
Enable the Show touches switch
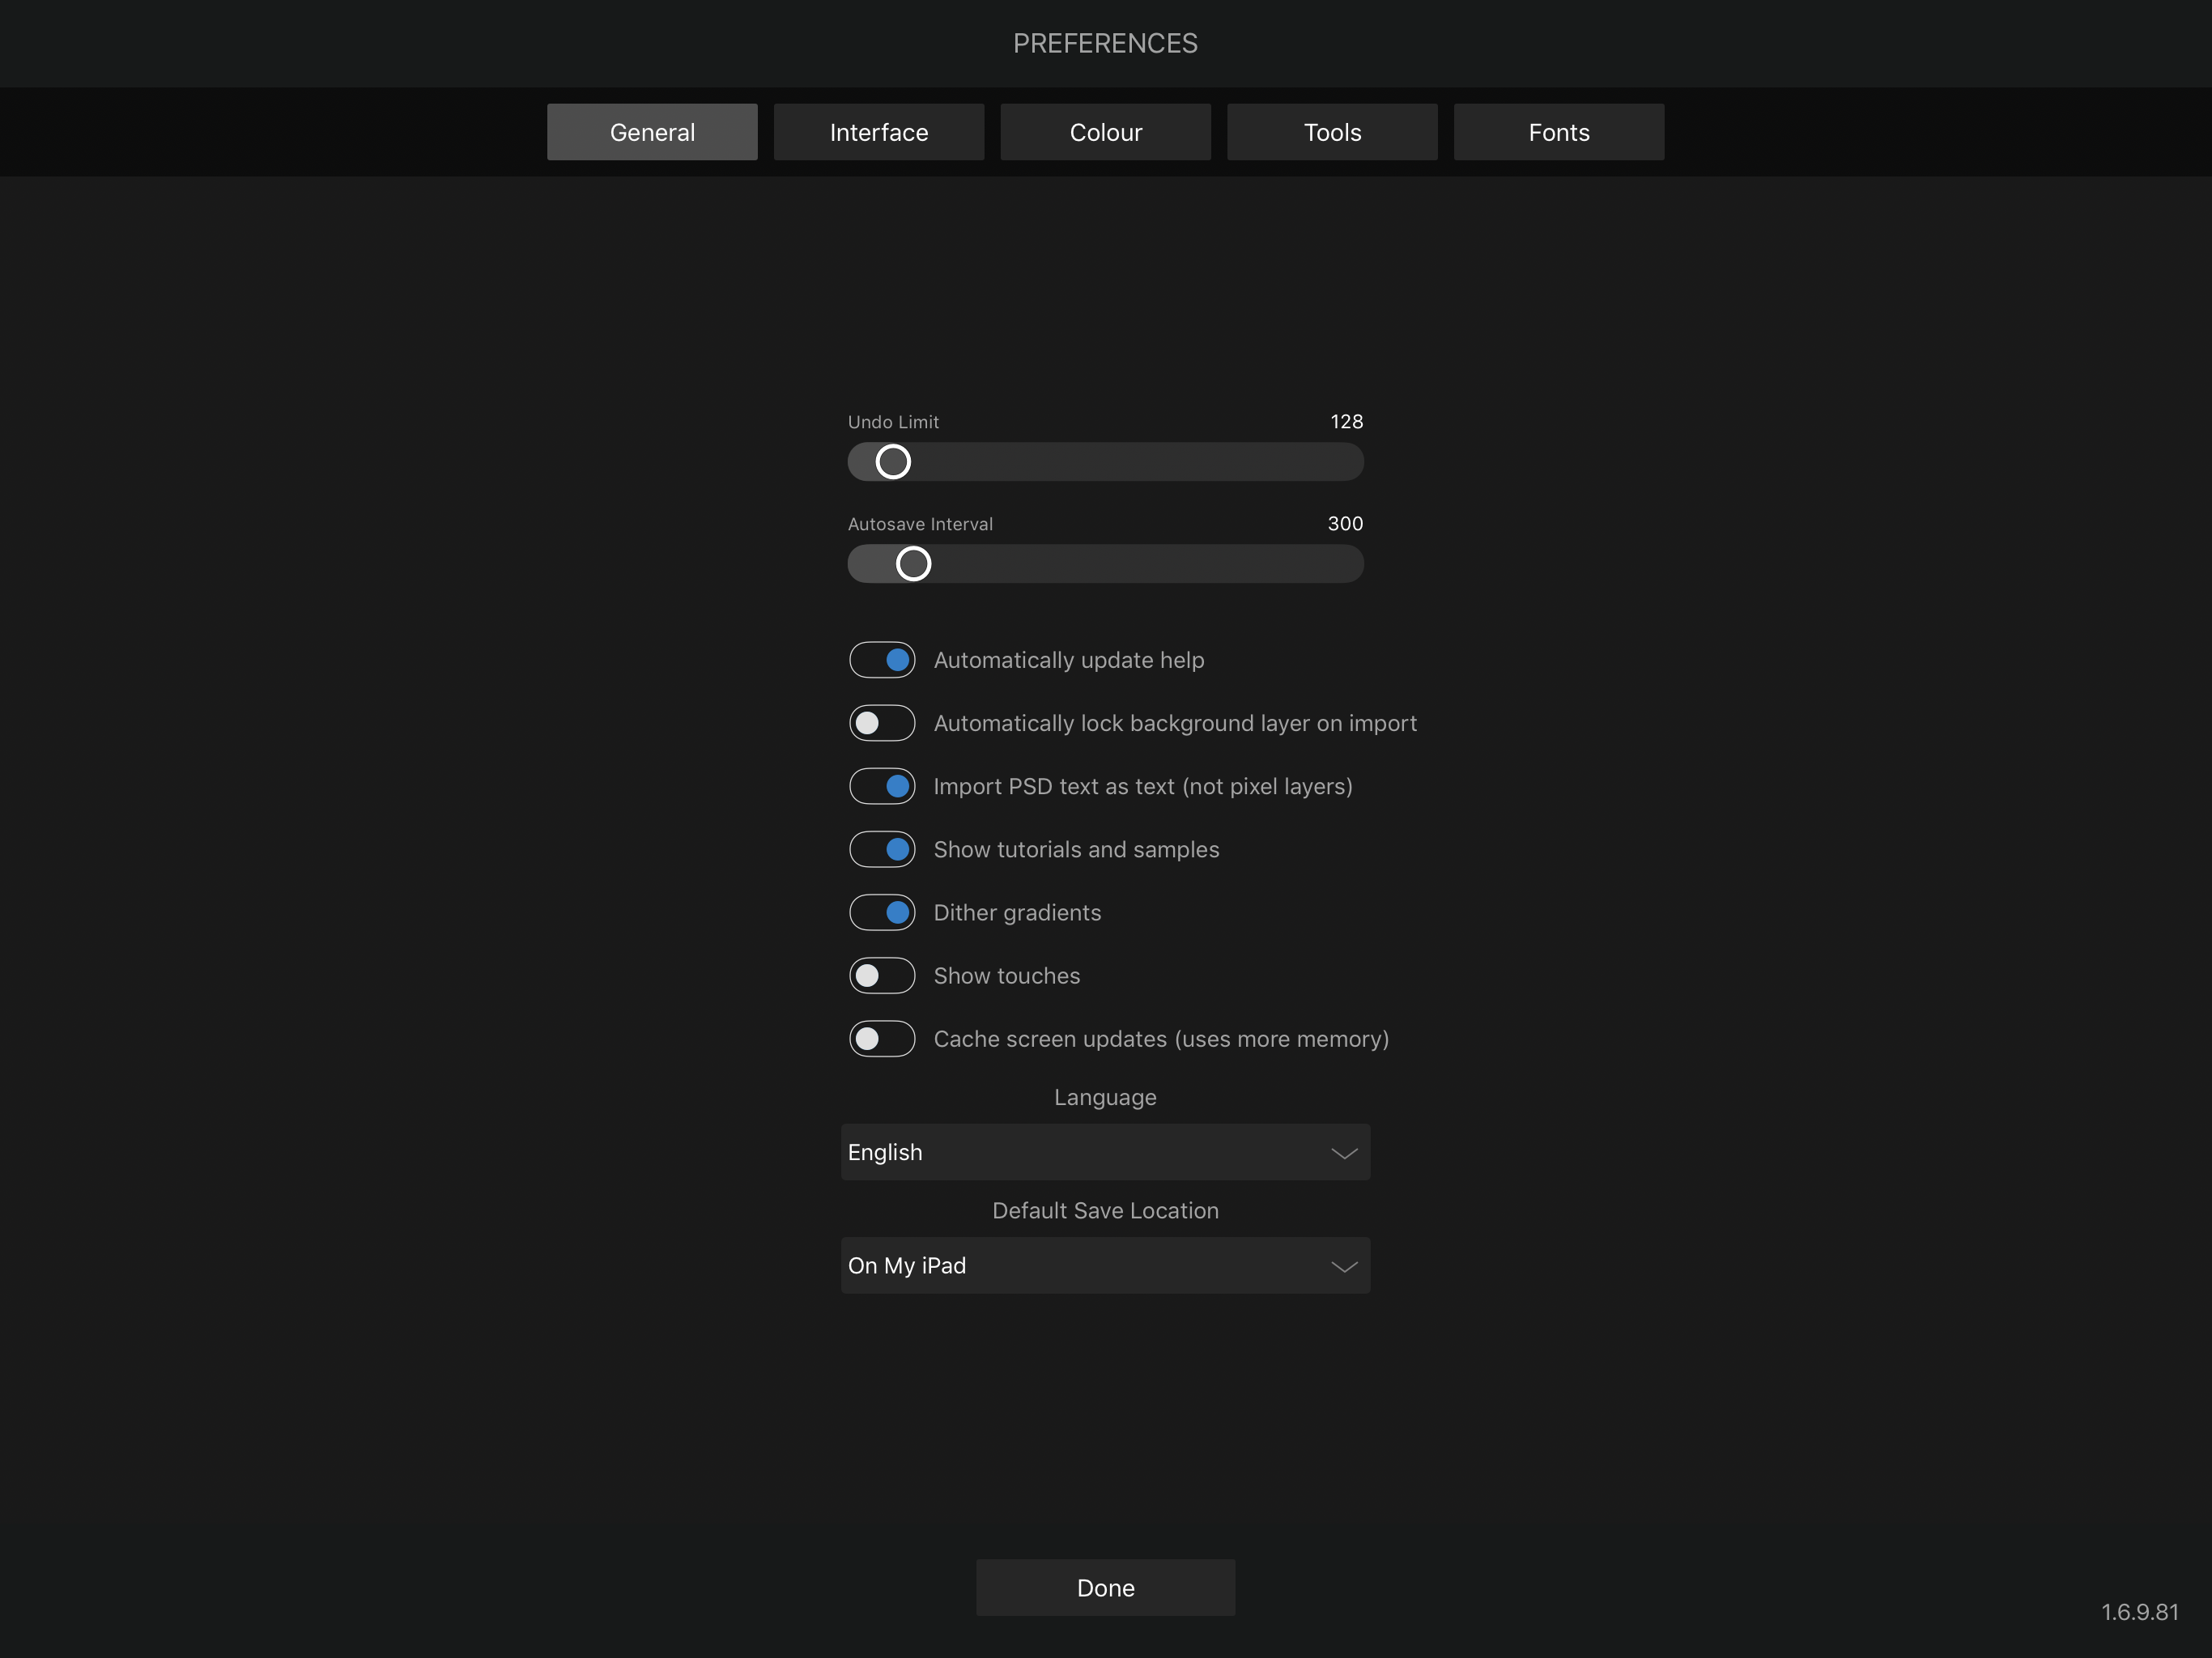pyautogui.click(x=882, y=976)
